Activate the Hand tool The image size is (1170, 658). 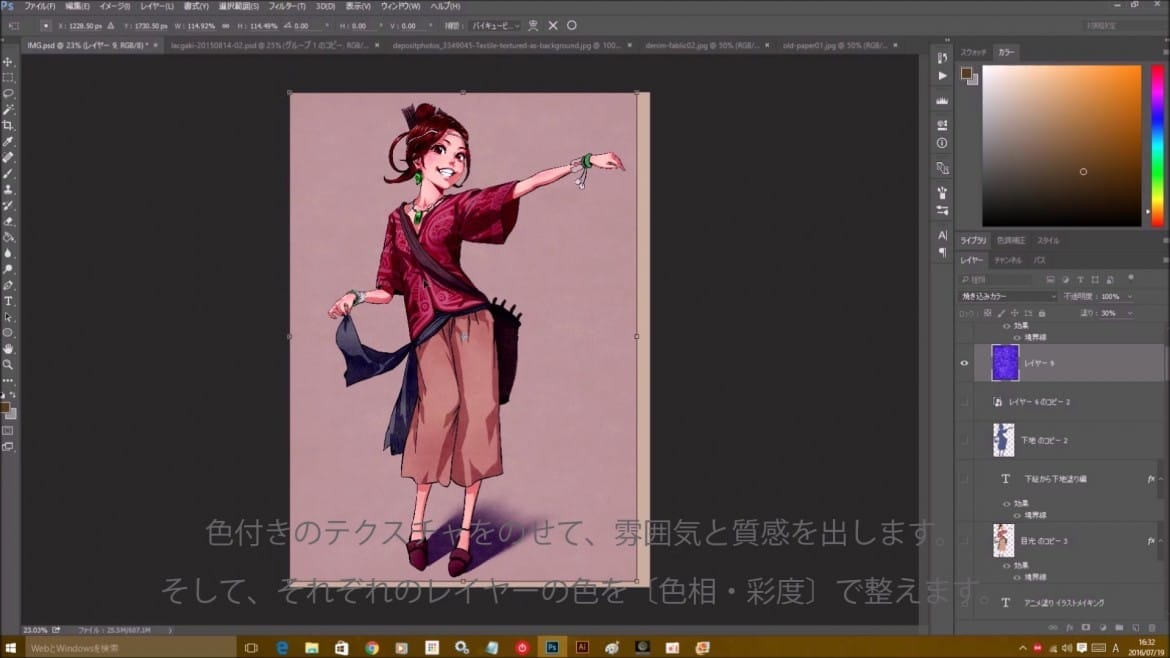click(x=8, y=349)
